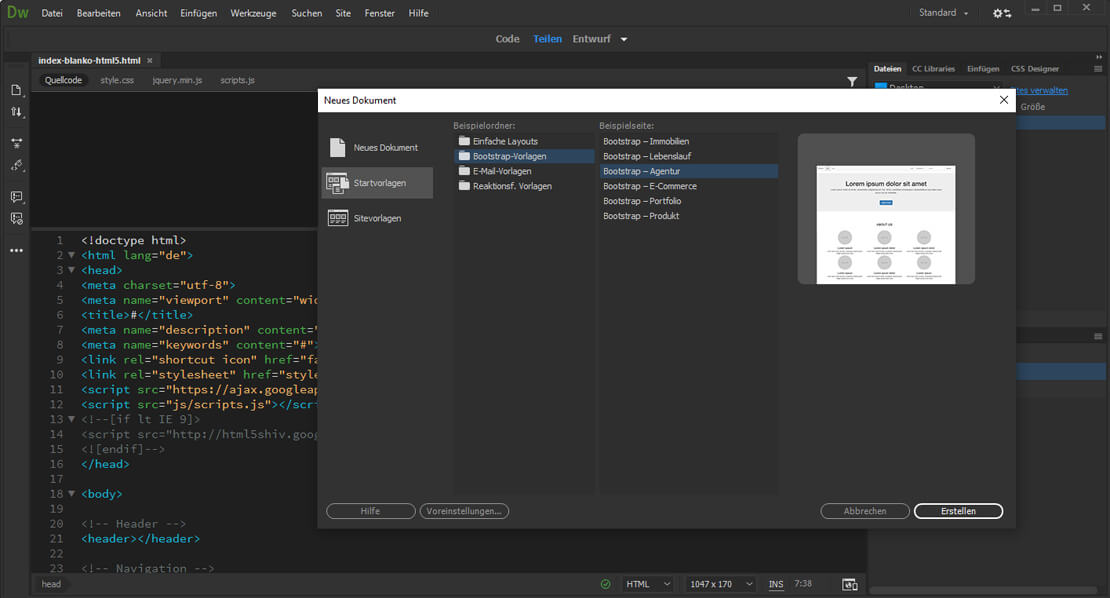The width and height of the screenshot is (1110, 598).
Task: Click the Open Documents icon in left toolbar
Action: tap(16, 90)
